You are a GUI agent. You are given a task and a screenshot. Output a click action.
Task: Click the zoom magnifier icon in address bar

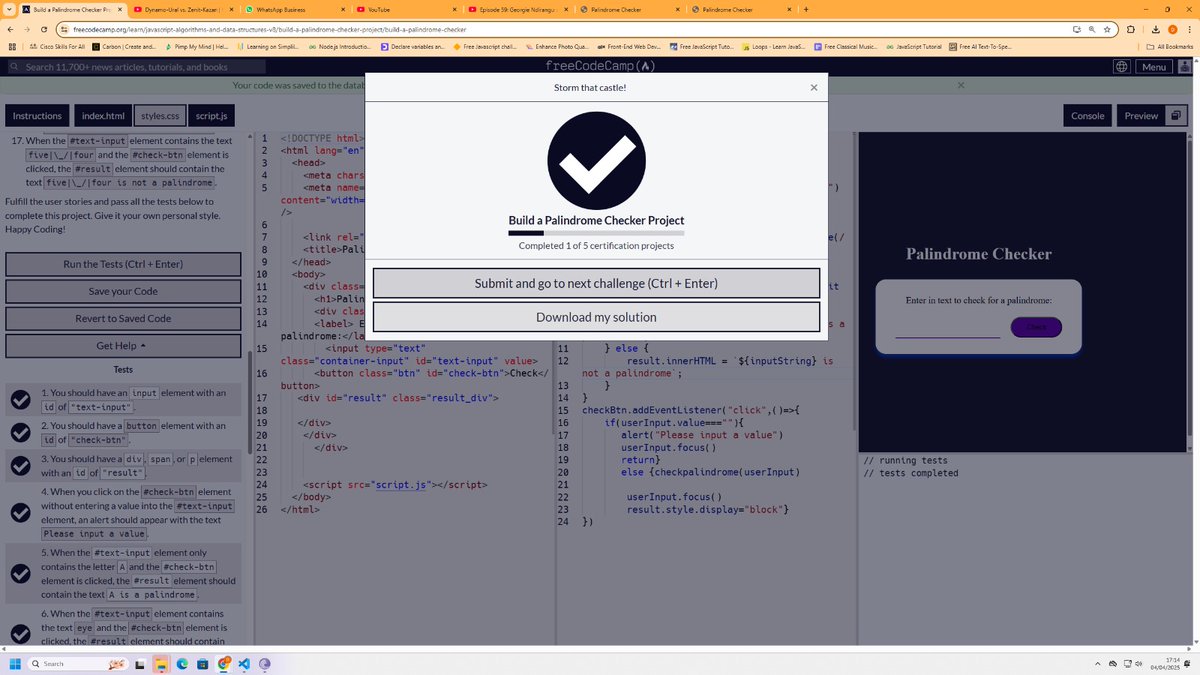pyautogui.click(x=1093, y=30)
